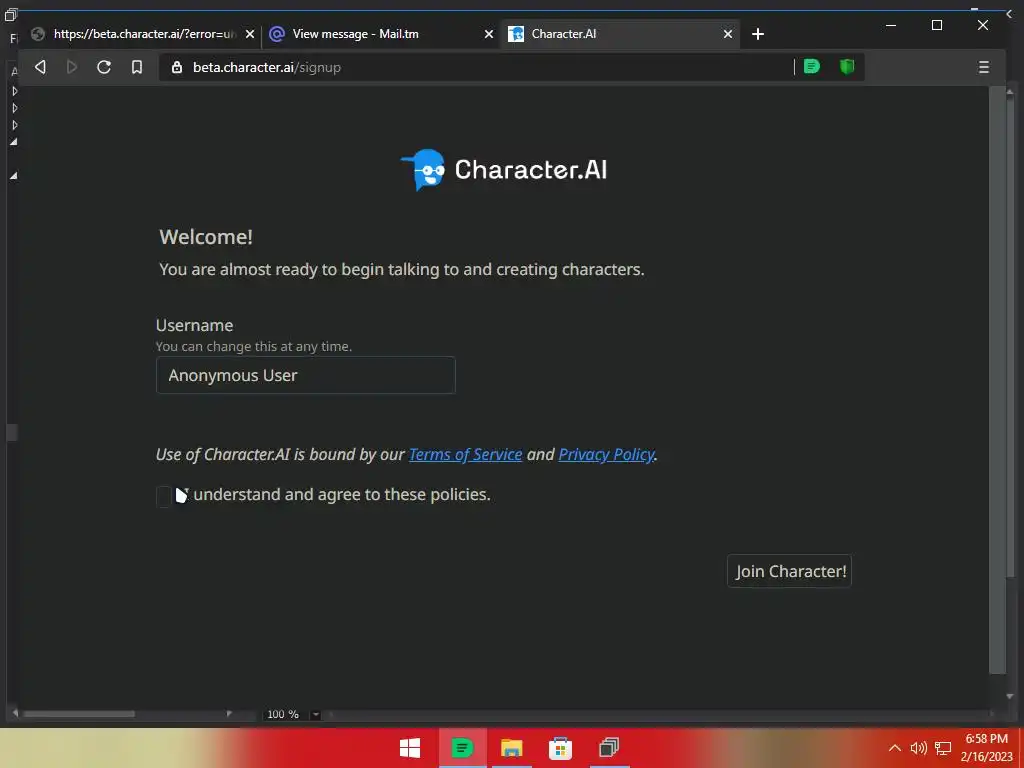This screenshot has height=768, width=1024.
Task: Close the browser window
Action: click(x=982, y=25)
